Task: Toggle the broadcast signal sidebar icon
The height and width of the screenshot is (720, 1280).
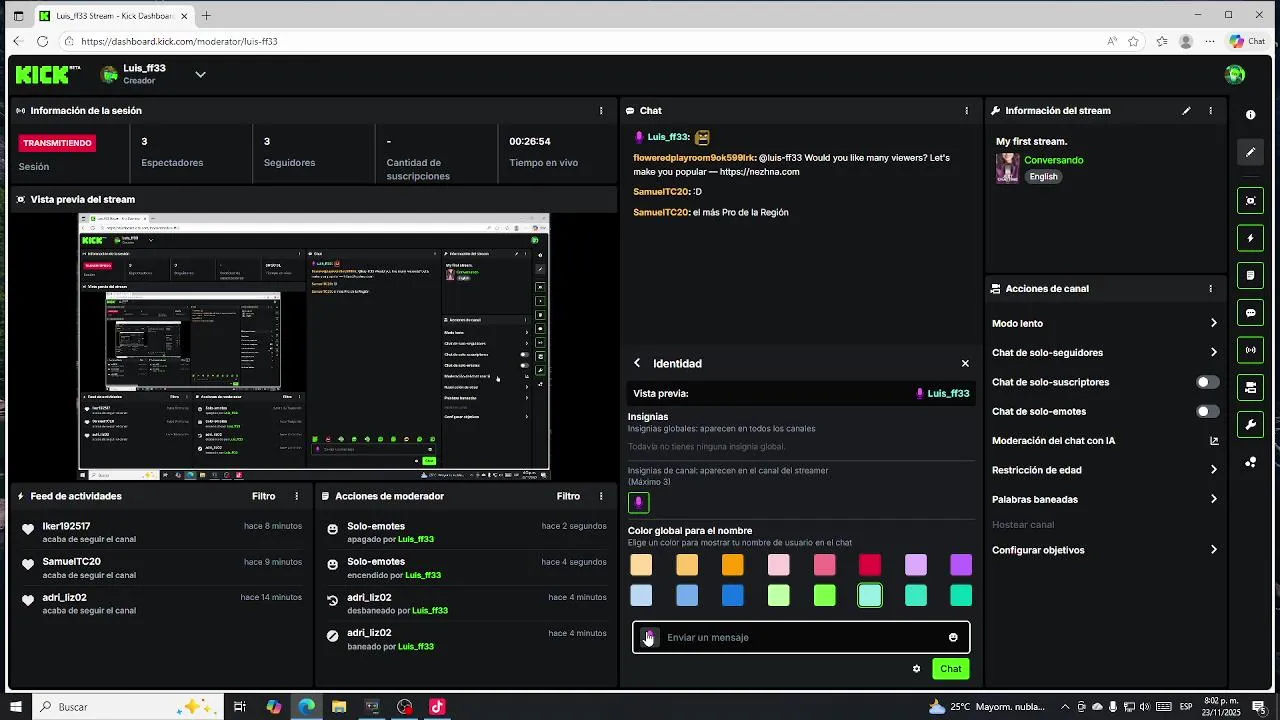Action: 1250,350
